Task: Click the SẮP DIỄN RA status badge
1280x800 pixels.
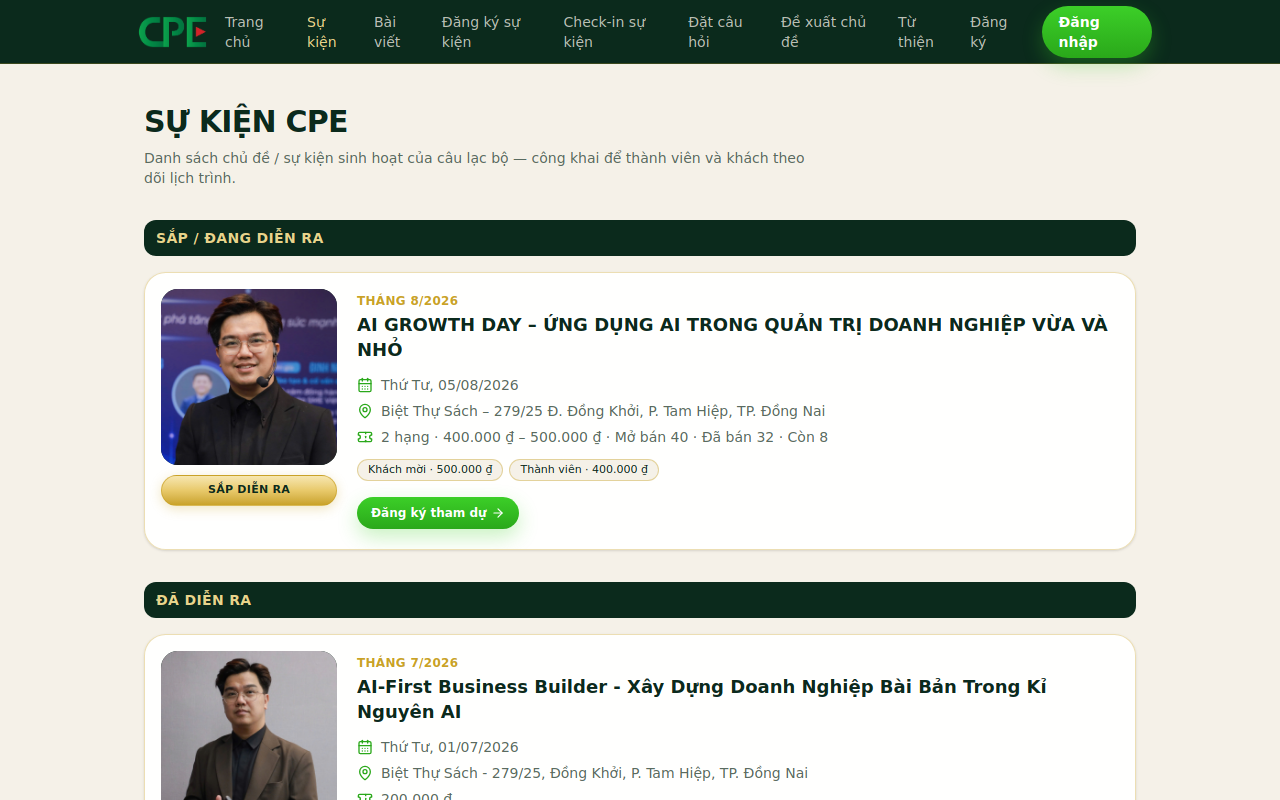Action: point(249,490)
